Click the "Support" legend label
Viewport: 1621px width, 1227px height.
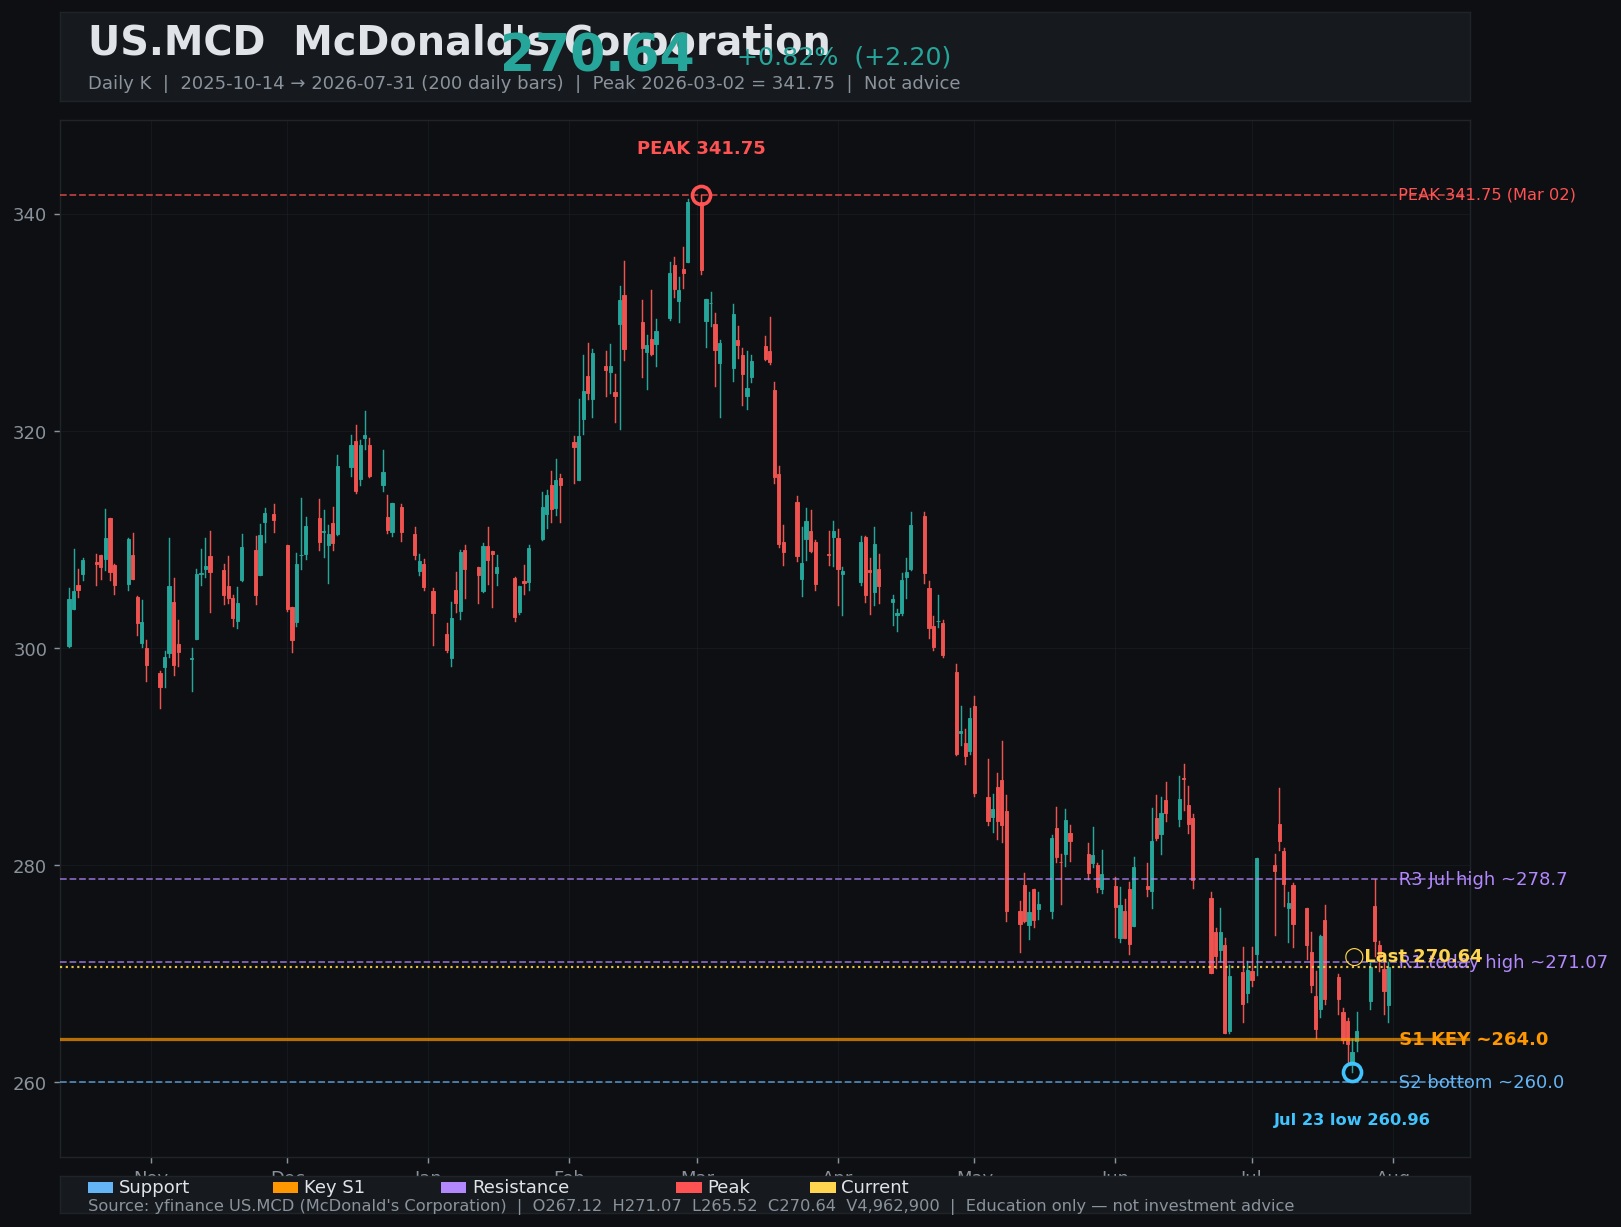pos(154,1187)
